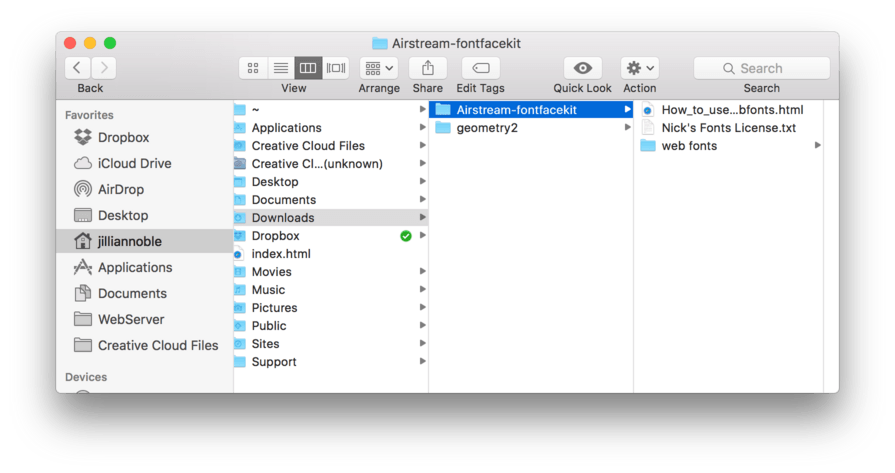
Task: Select the index.html file
Action: [x=330, y=254]
